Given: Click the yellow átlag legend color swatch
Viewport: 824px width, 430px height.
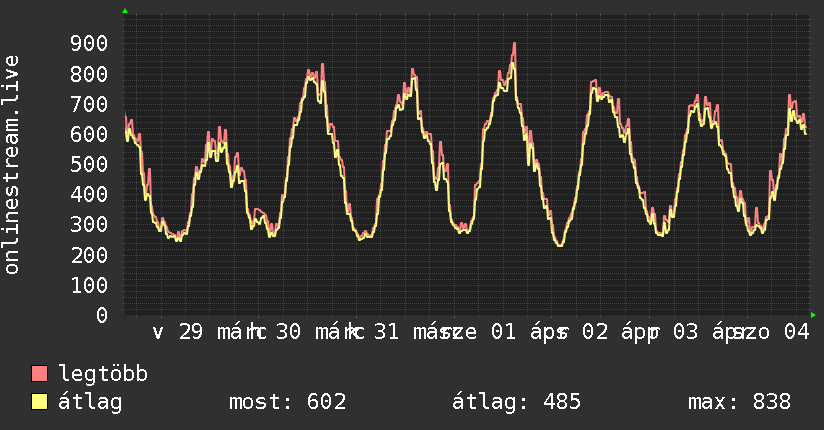Looking at the screenshot, I should point(40,402).
